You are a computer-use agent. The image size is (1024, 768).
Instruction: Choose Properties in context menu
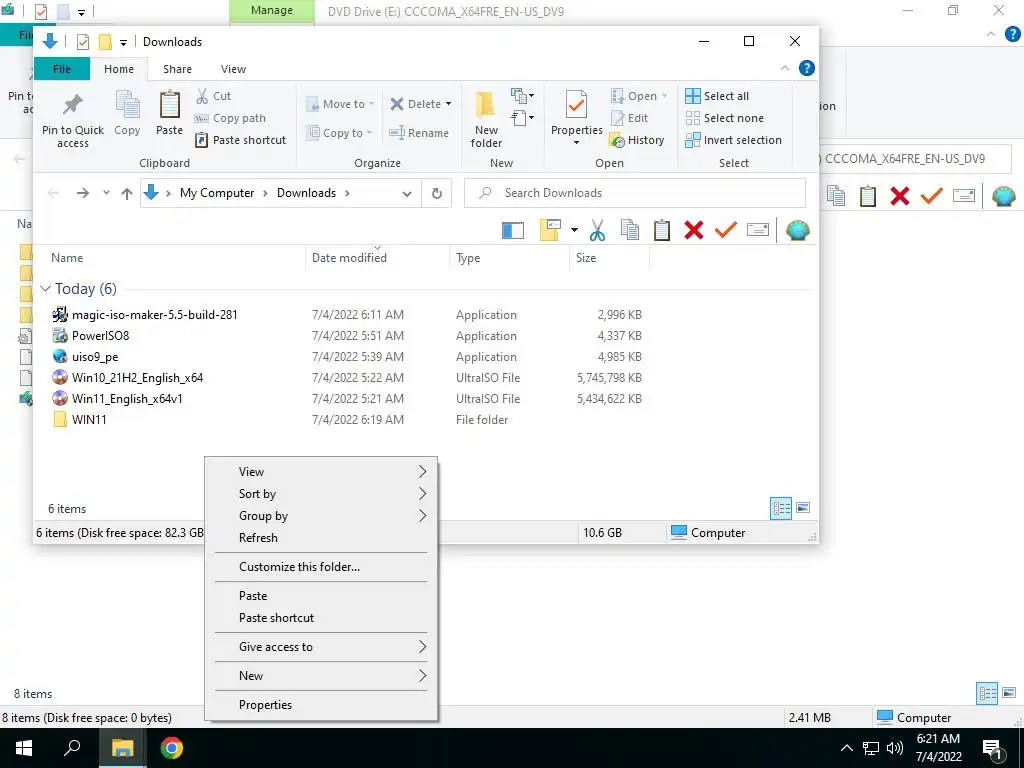point(321,705)
